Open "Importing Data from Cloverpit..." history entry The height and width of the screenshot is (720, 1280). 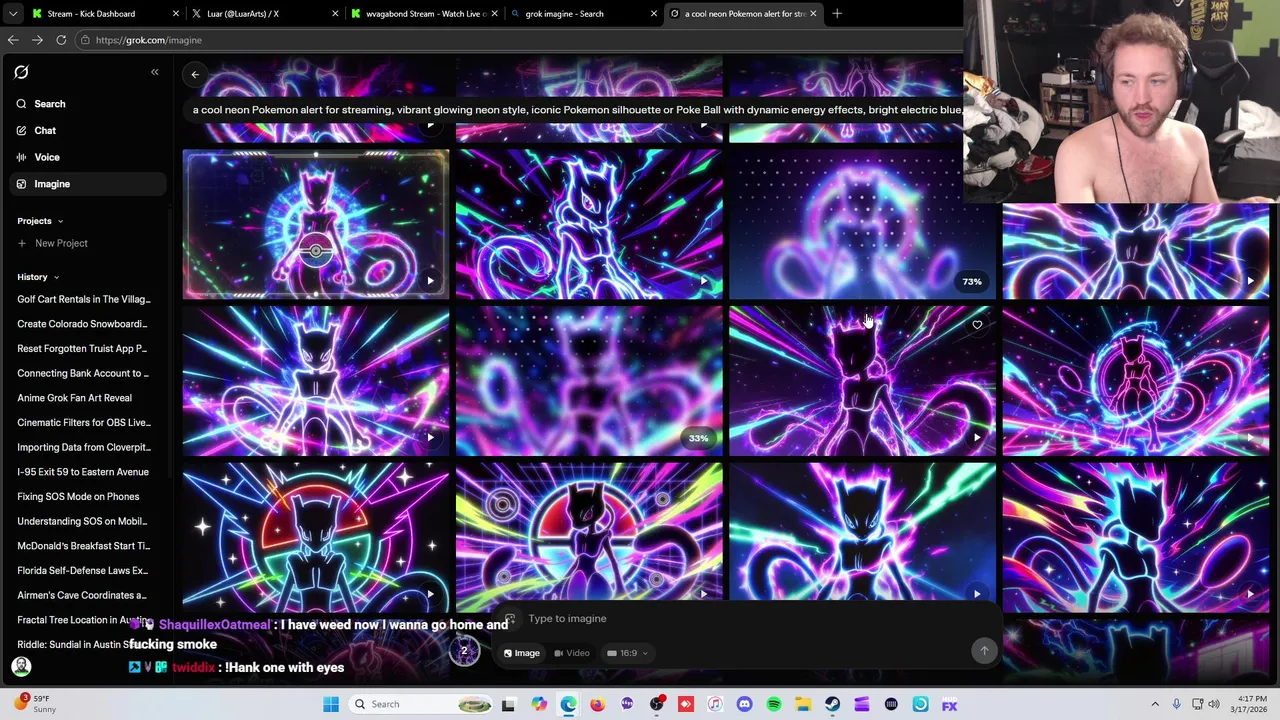(84, 447)
